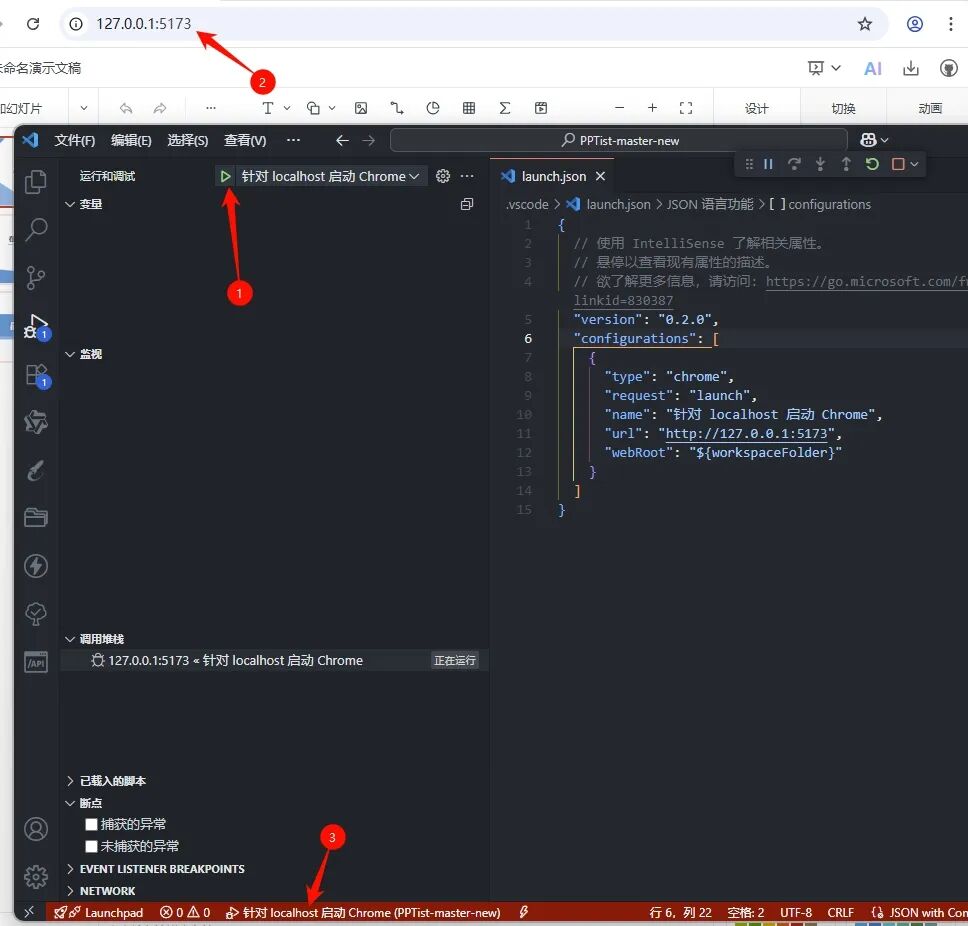The height and width of the screenshot is (926, 968).
Task: Click the CRLF line ending in the status bar
Action: (840, 912)
